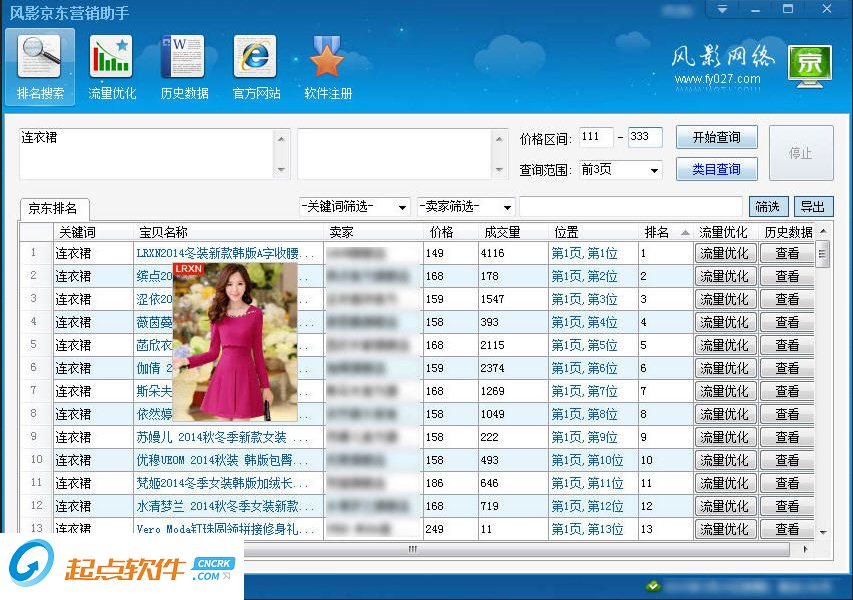Focus the keyword box containing 连衣裙
This screenshot has height=600, width=853.
(148, 154)
